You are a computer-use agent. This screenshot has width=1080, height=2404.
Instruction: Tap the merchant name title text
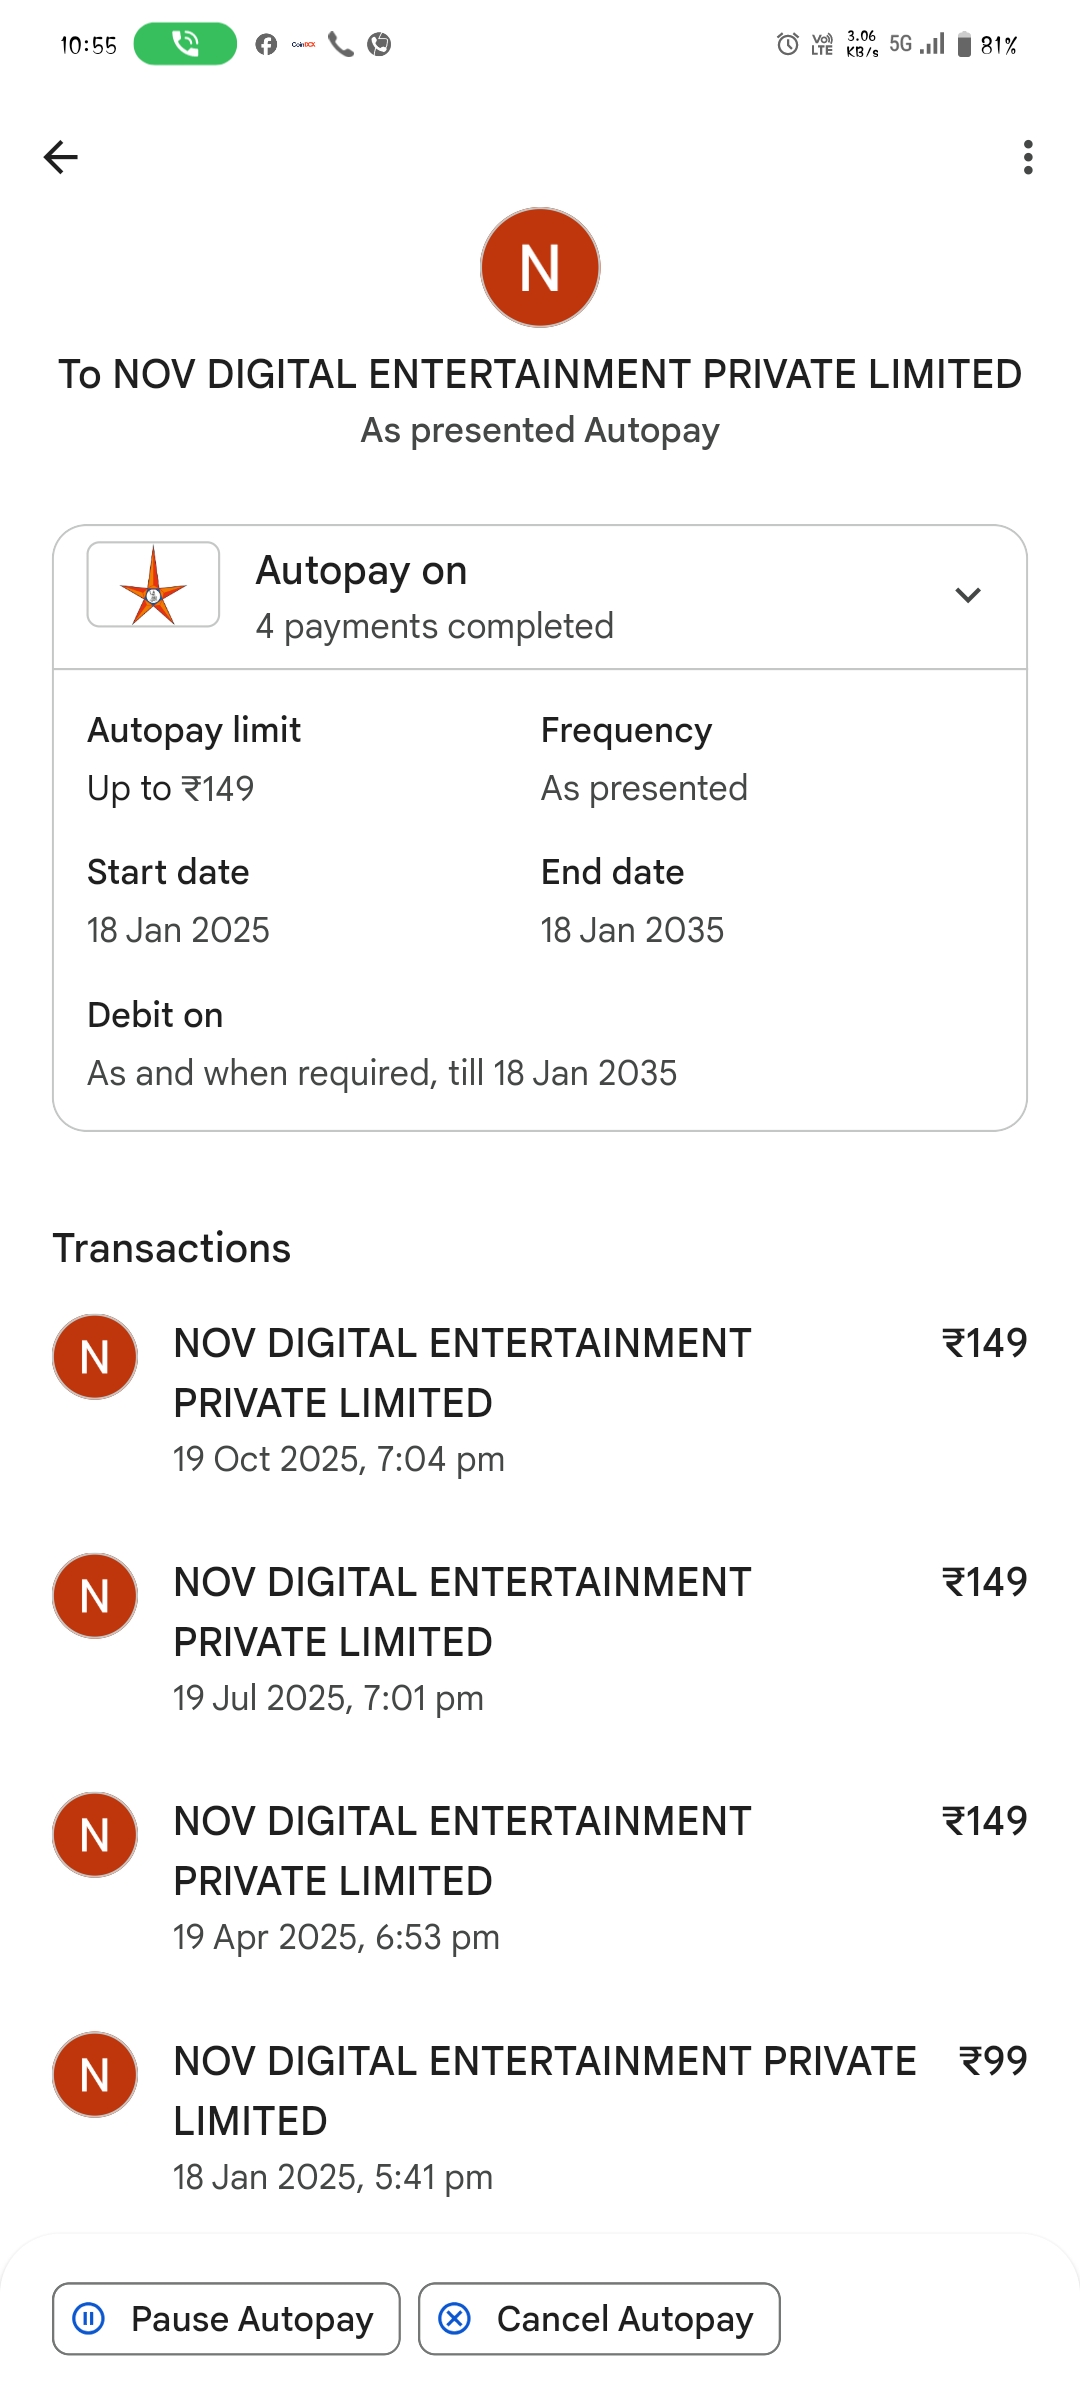540,375
